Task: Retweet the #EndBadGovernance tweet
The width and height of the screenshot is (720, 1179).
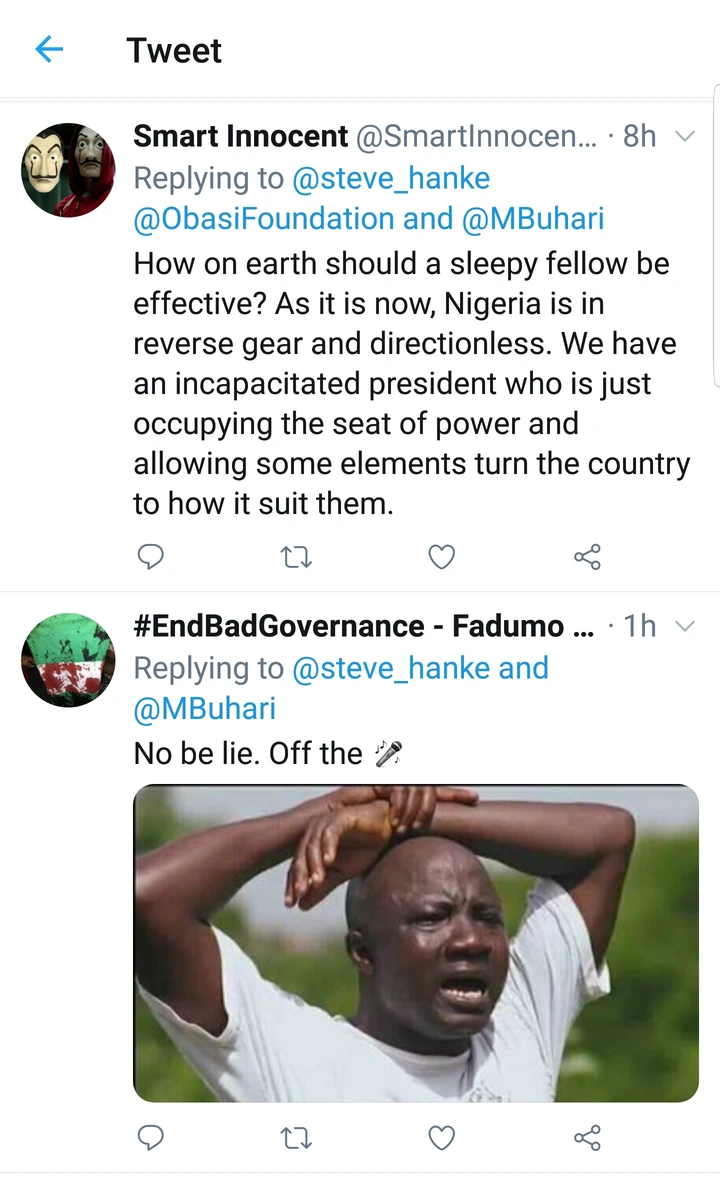Action: [296, 1137]
